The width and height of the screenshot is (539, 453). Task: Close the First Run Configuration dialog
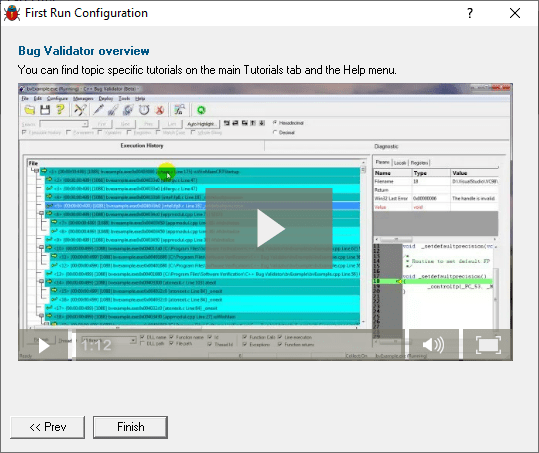pyautogui.click(x=515, y=13)
